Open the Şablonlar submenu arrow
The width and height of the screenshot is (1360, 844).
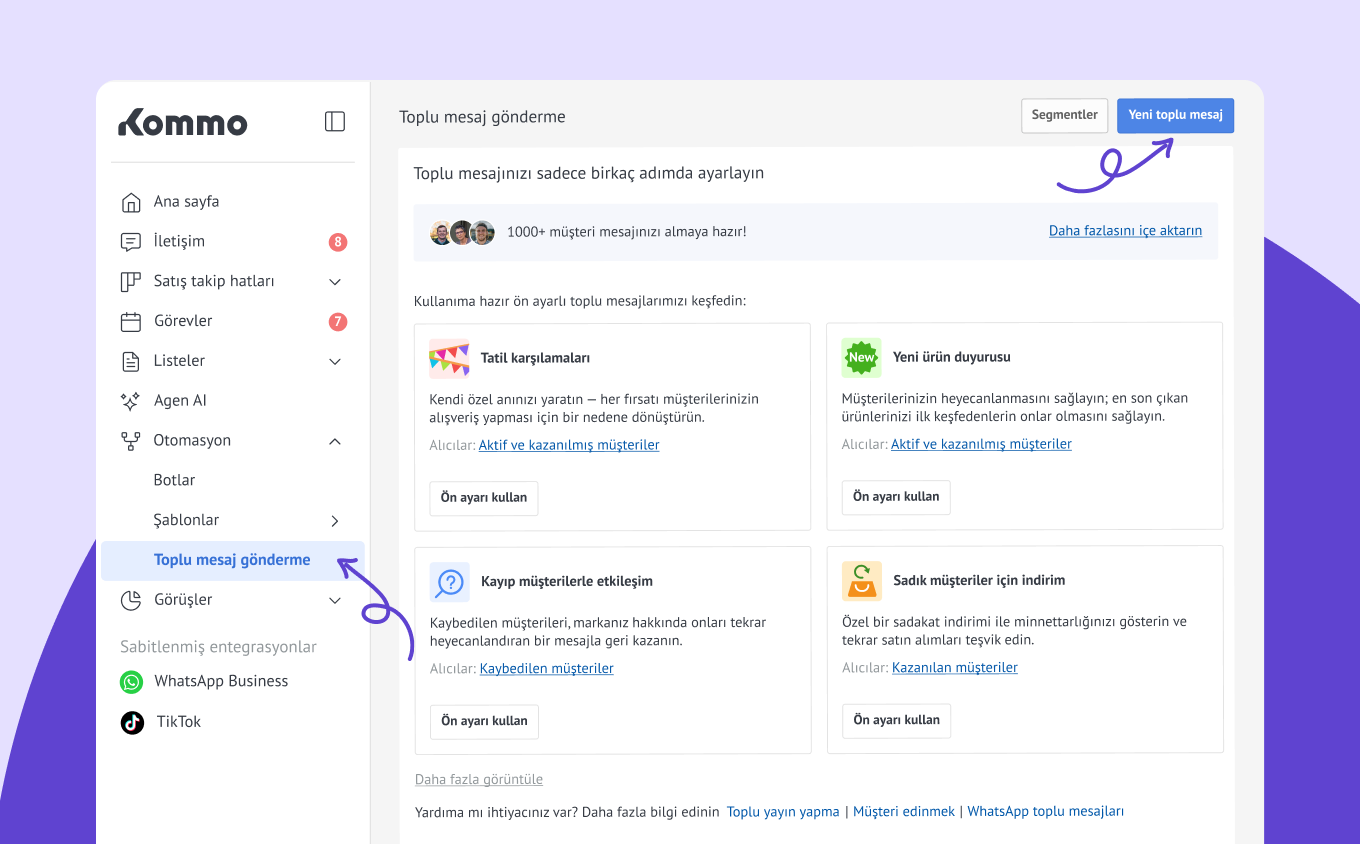(335, 521)
